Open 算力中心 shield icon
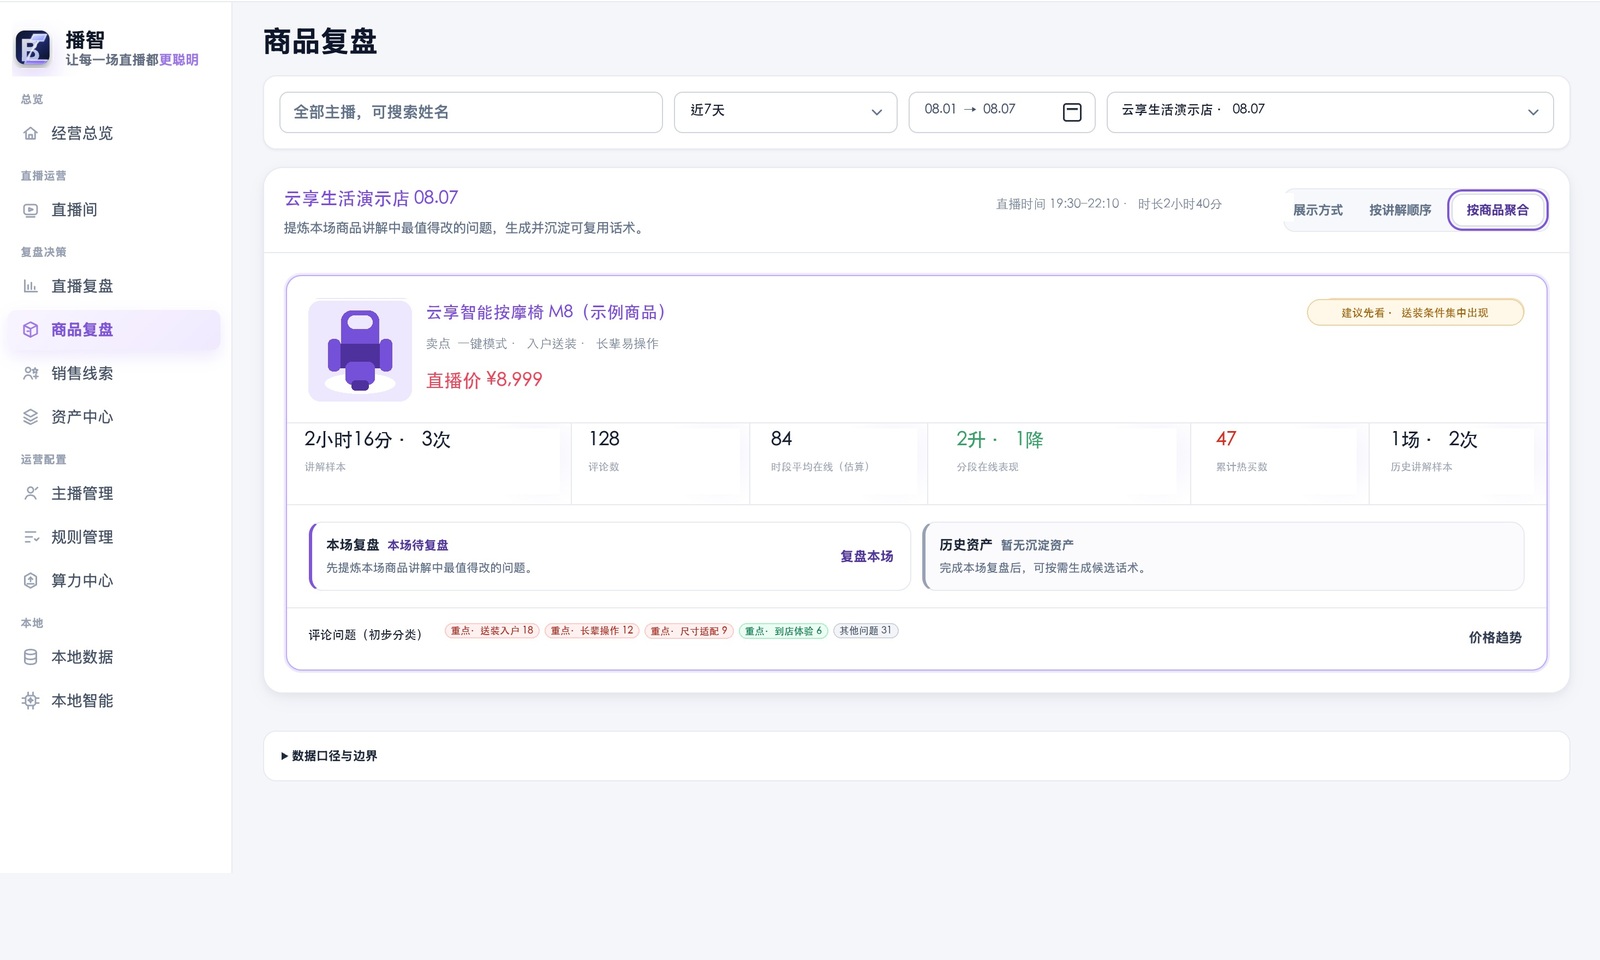 tap(30, 580)
